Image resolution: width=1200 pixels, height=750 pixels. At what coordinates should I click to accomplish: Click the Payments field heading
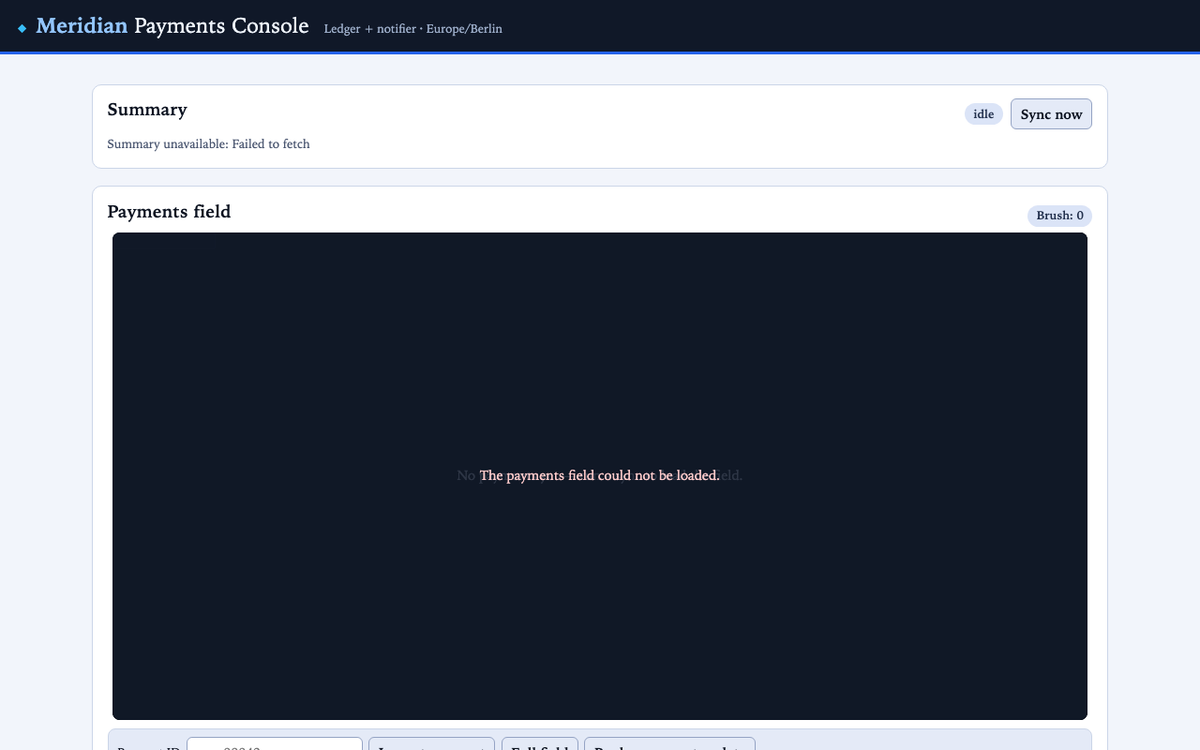169,211
